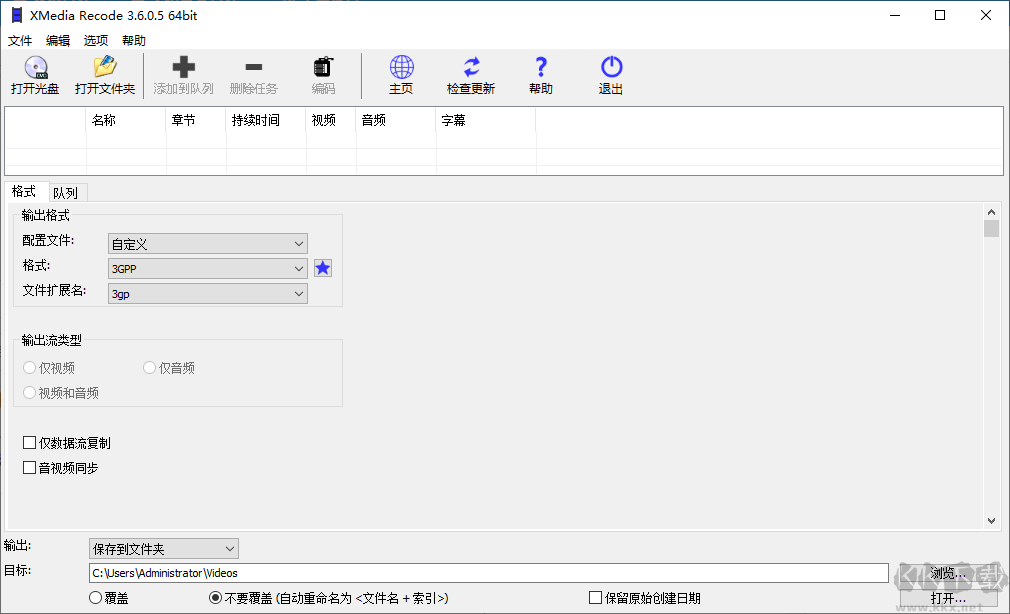This screenshot has width=1010, height=614.
Task: Click the blue star favorite icon
Action: (x=323, y=268)
